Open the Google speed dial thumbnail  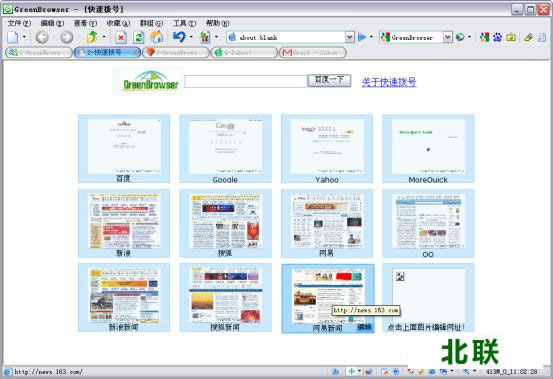tap(225, 146)
